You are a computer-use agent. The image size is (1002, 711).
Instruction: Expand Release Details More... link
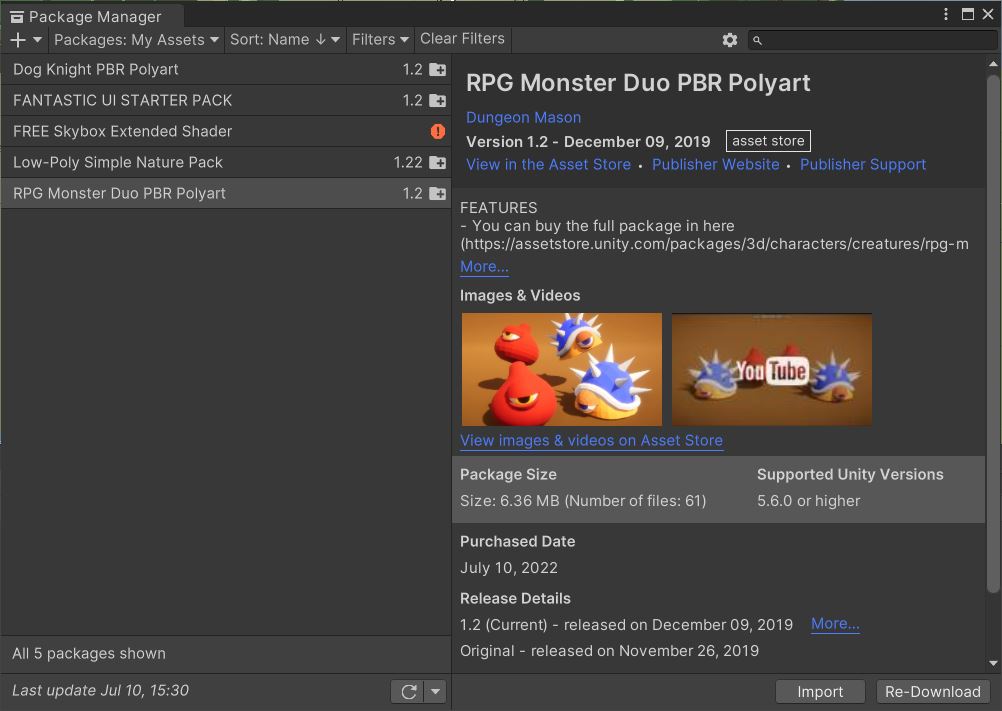835,623
